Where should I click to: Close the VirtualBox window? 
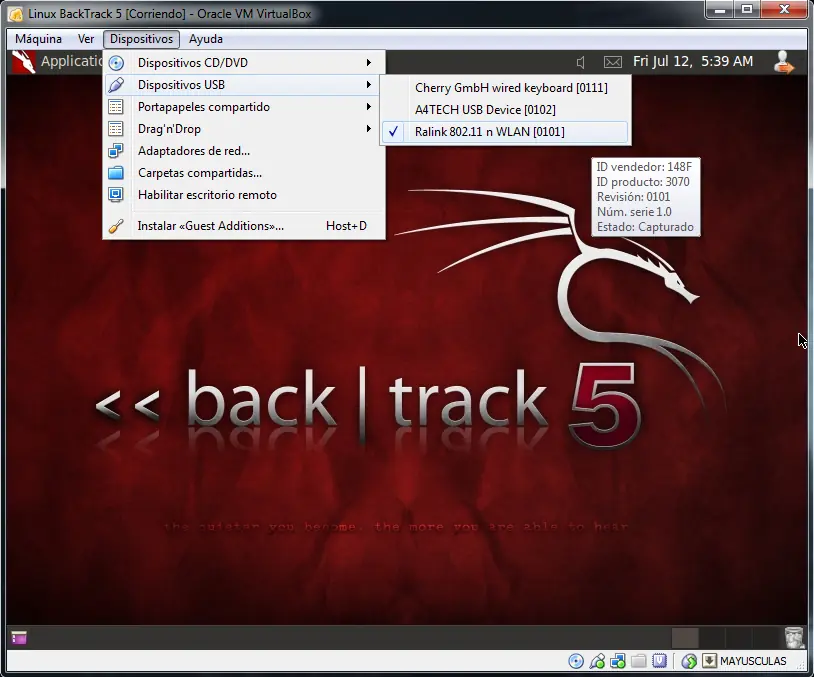pyautogui.click(x=784, y=9)
